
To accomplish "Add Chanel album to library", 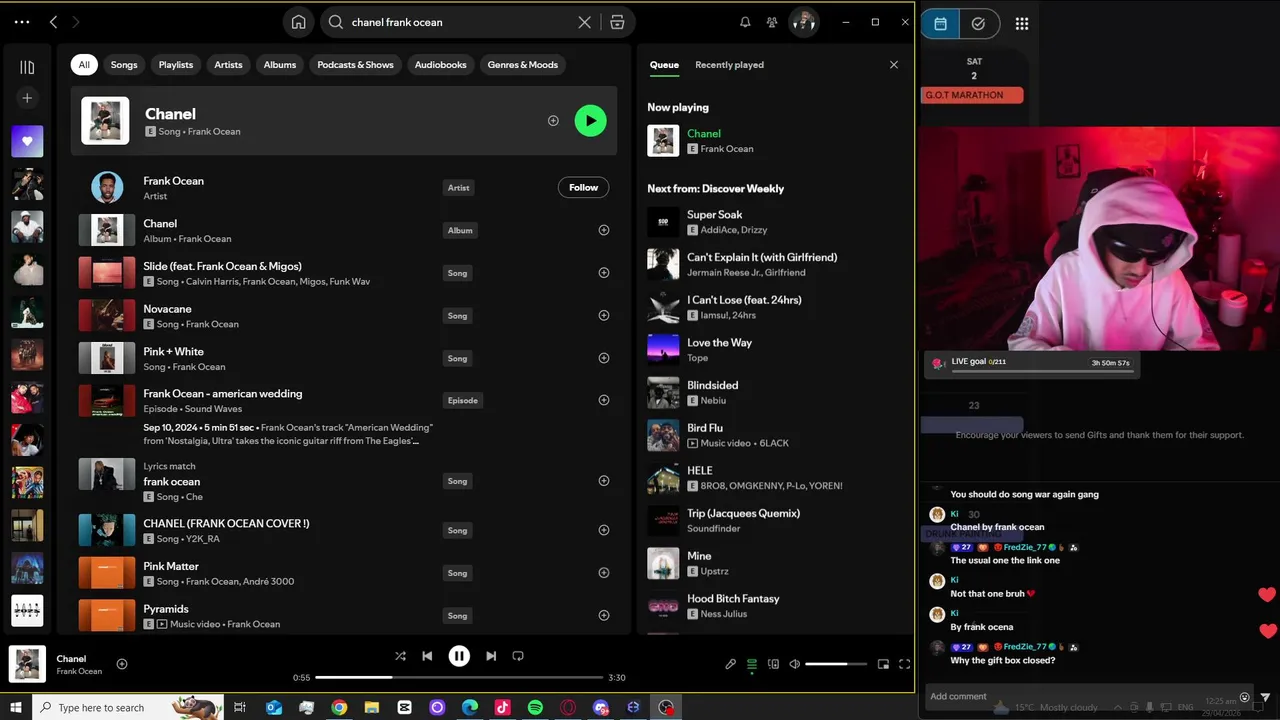I will click(x=604, y=230).
